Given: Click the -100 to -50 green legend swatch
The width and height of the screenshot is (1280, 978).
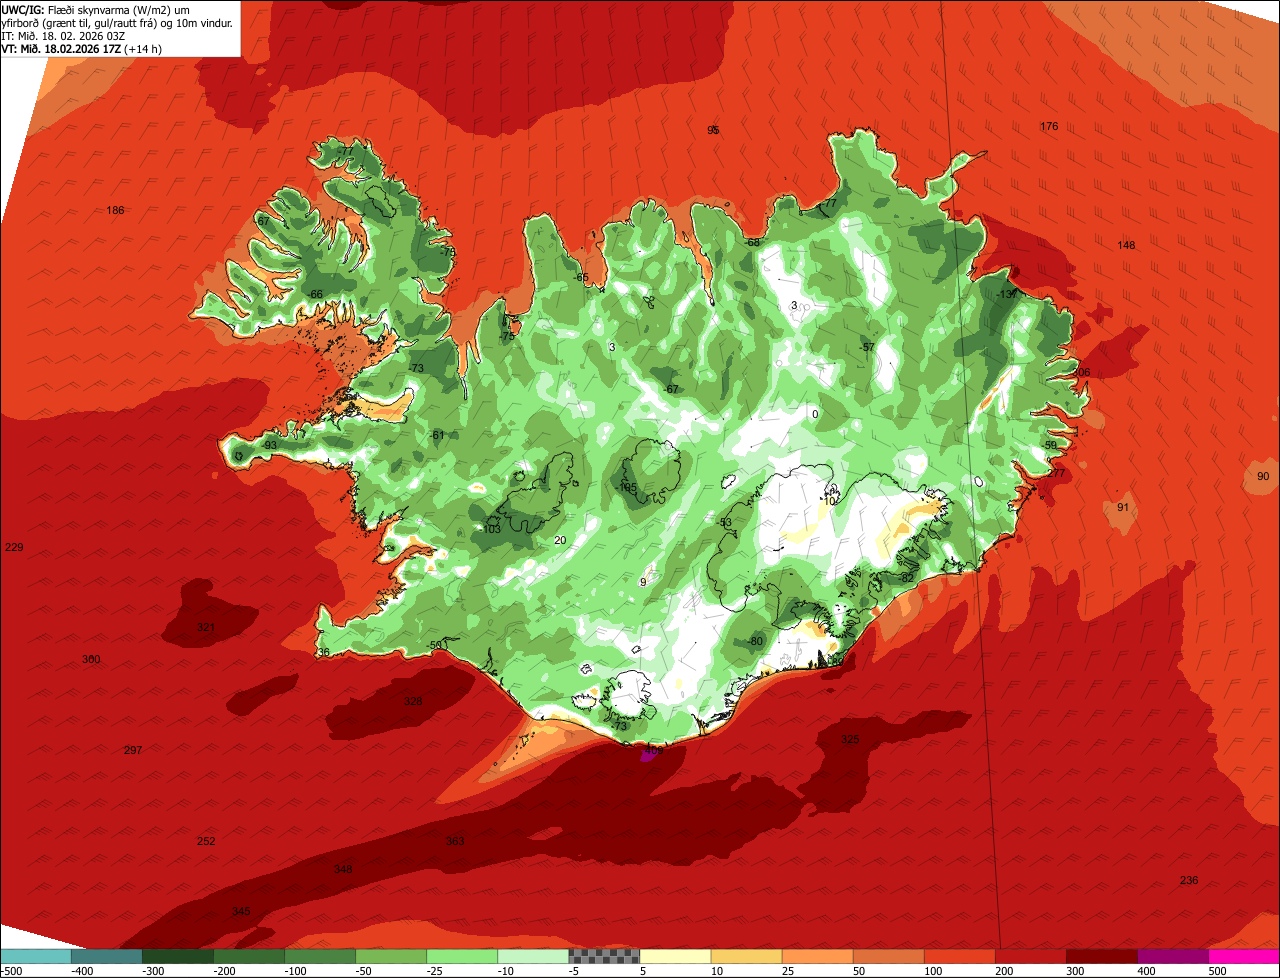Looking at the screenshot, I should [x=320, y=956].
